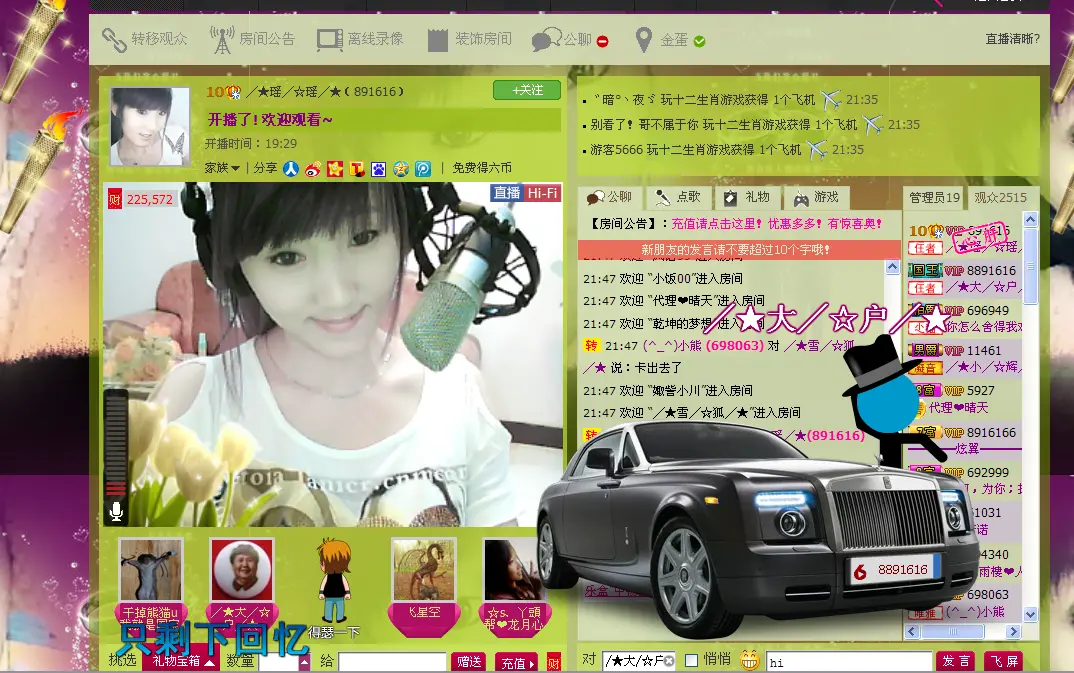
Task: Click the red 财 icon next to 充值
Action: pyautogui.click(x=553, y=663)
